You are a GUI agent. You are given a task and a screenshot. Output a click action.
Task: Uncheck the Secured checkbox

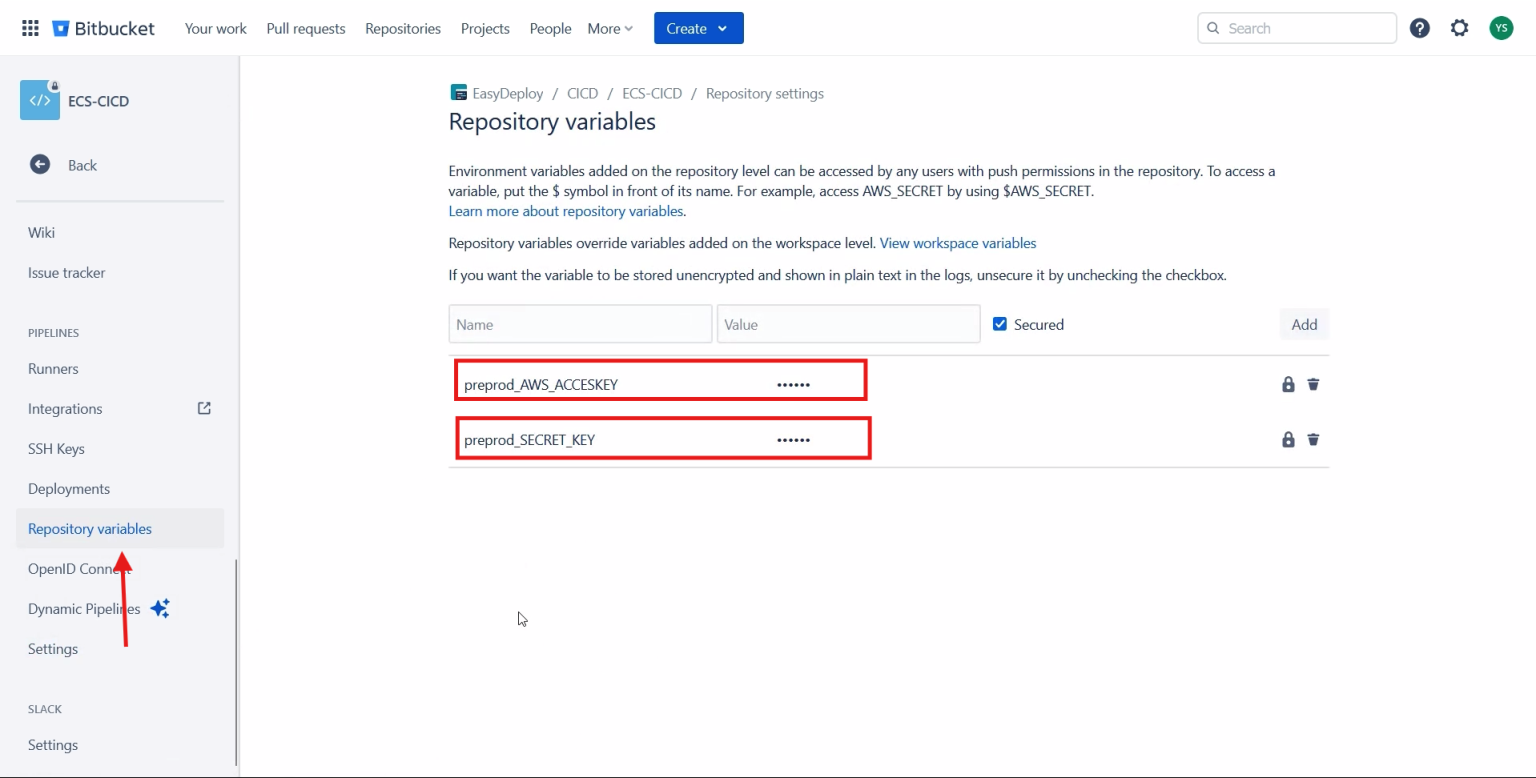tap(1000, 323)
